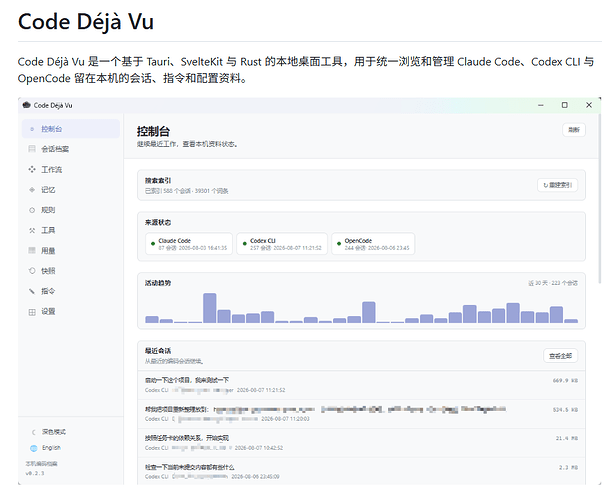Click the 规则 rules icon
Viewport: 610px width, 500px height.
[x=32, y=210]
